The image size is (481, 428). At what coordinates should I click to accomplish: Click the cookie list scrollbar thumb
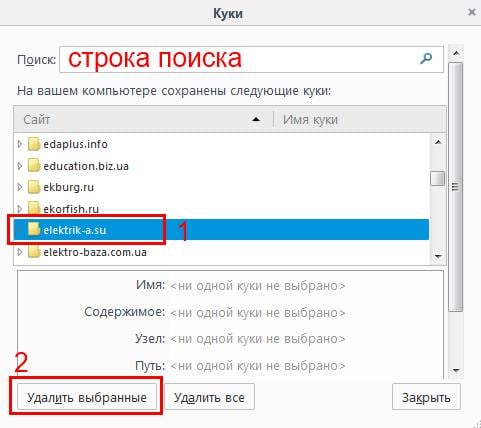point(438,178)
